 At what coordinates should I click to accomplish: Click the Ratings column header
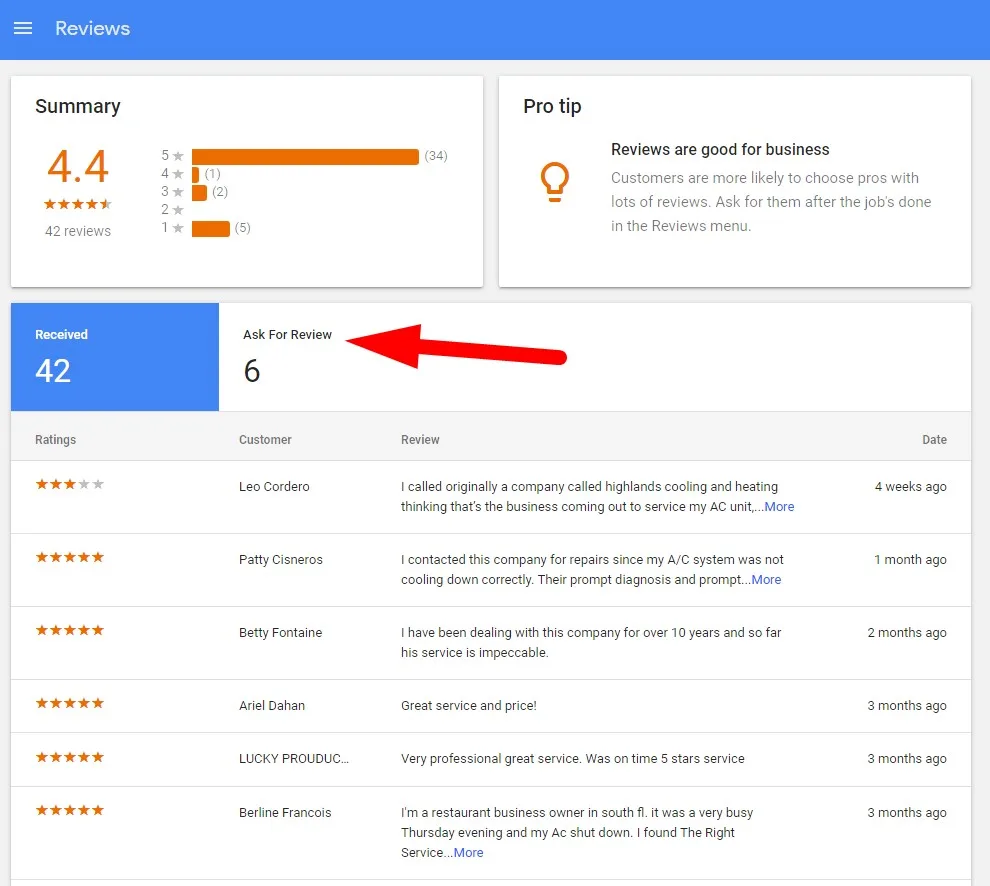55,439
